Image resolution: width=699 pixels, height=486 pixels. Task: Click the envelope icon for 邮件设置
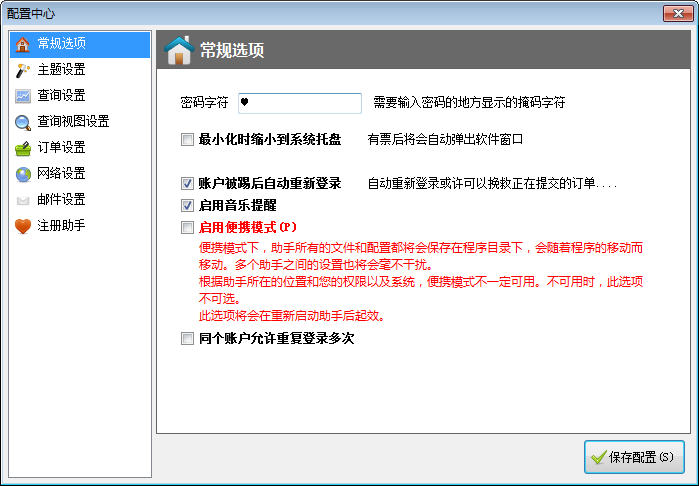(22, 200)
